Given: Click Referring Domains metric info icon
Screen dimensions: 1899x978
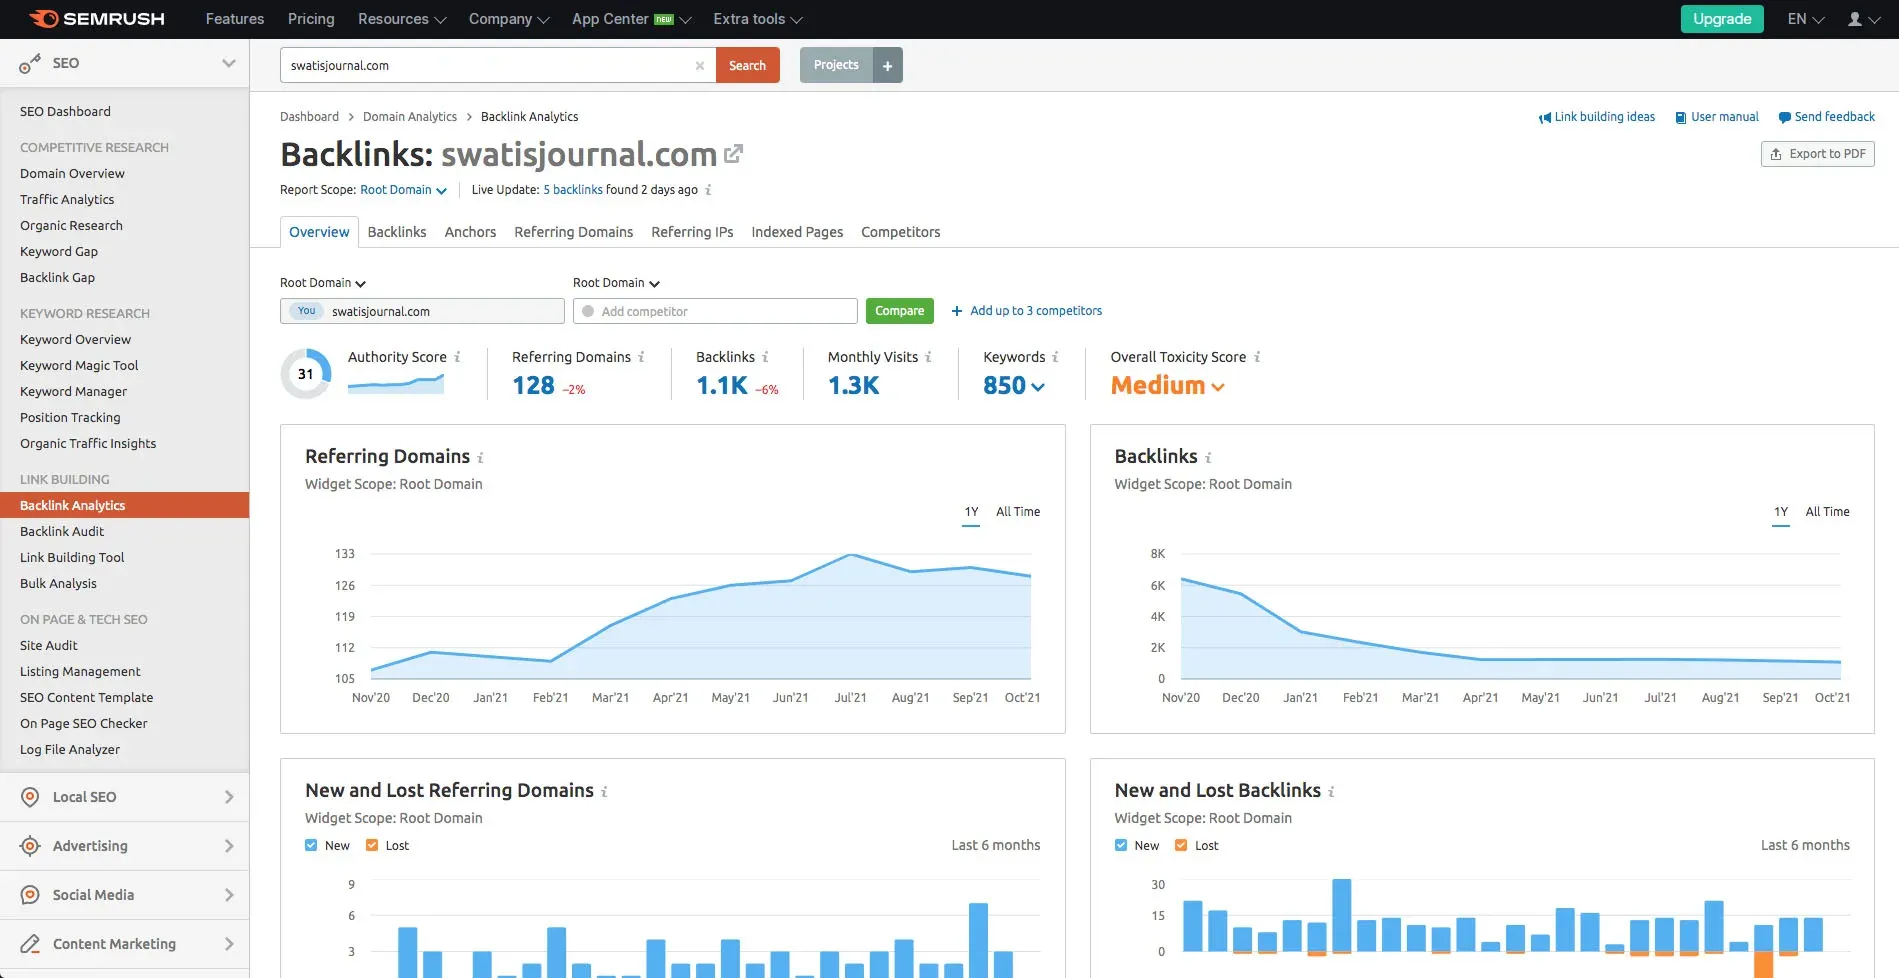Looking at the screenshot, I should click(641, 357).
